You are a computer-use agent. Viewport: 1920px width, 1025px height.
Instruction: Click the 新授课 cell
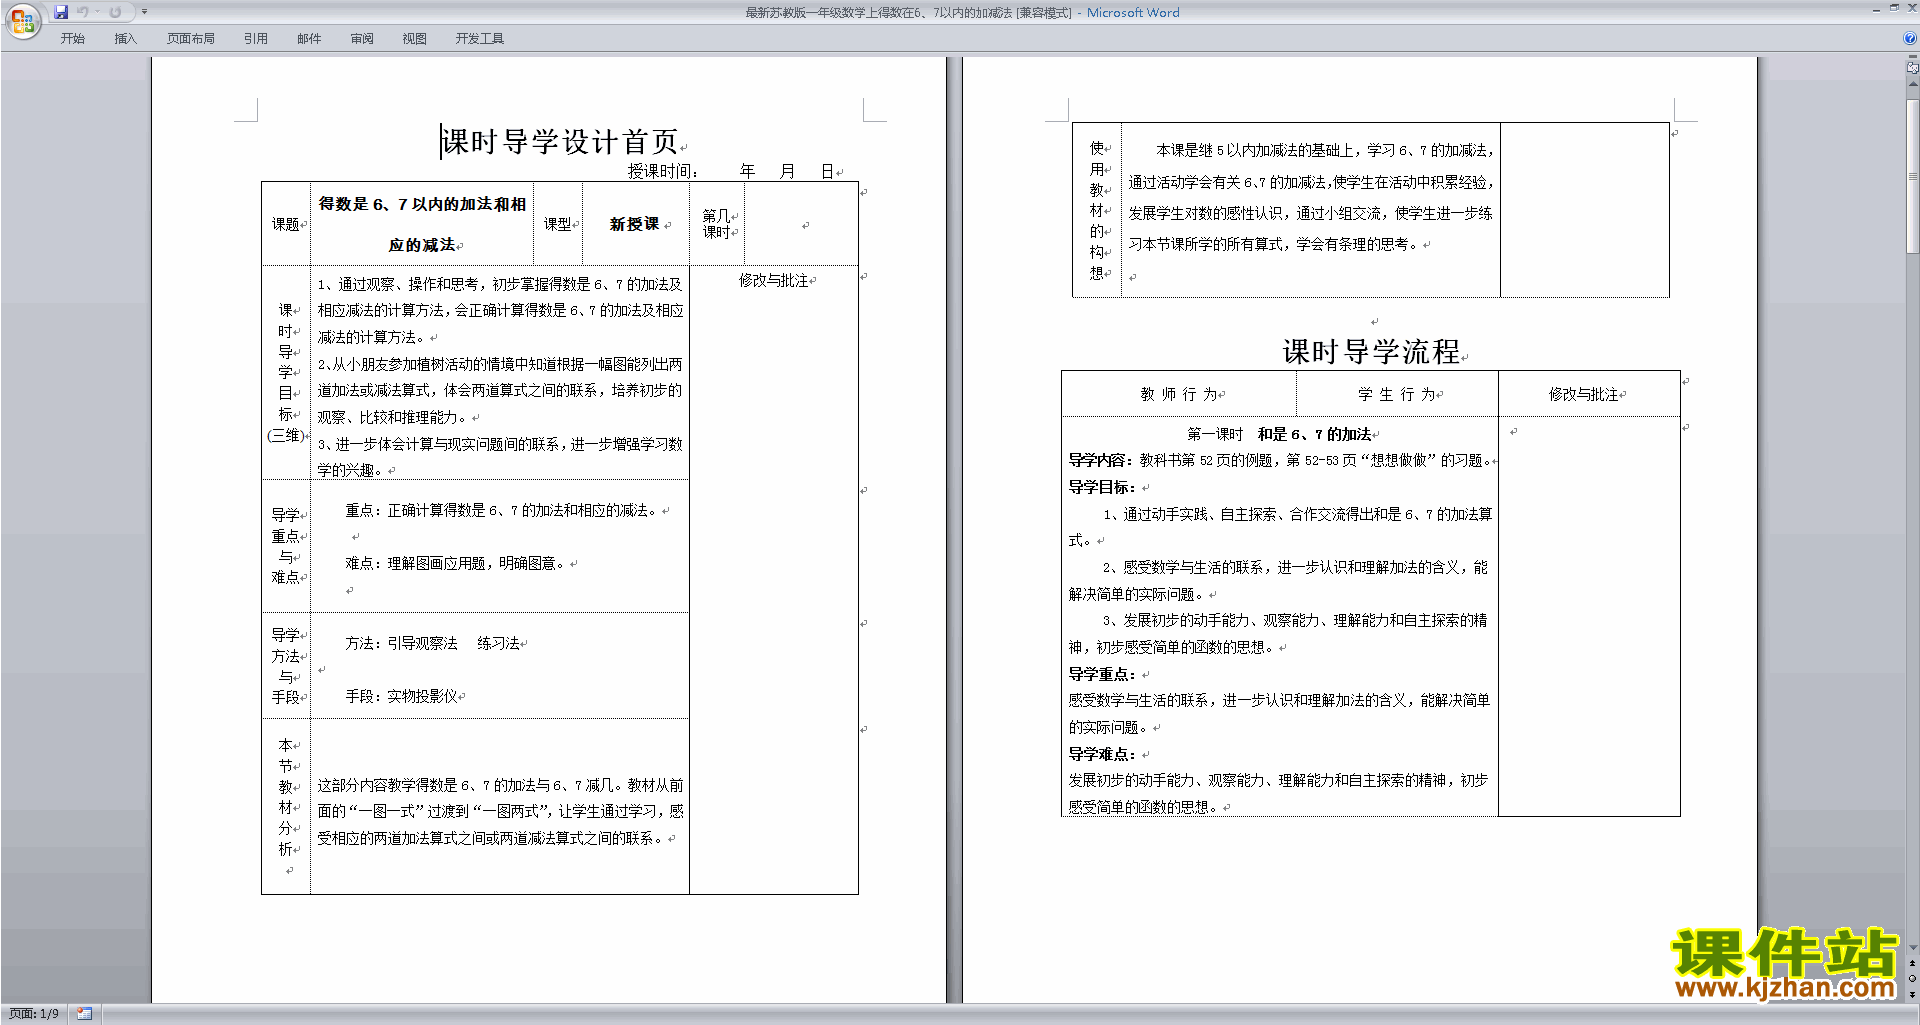tap(634, 224)
